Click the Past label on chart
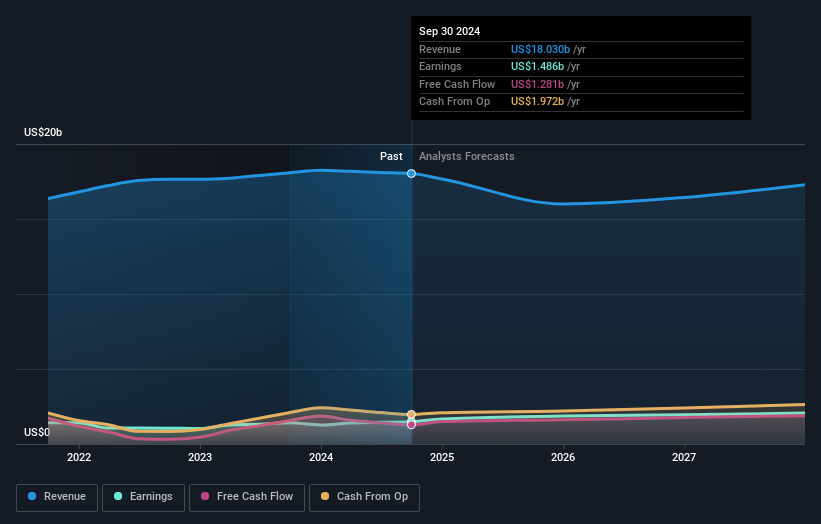This screenshot has width=821, height=524. pos(391,156)
